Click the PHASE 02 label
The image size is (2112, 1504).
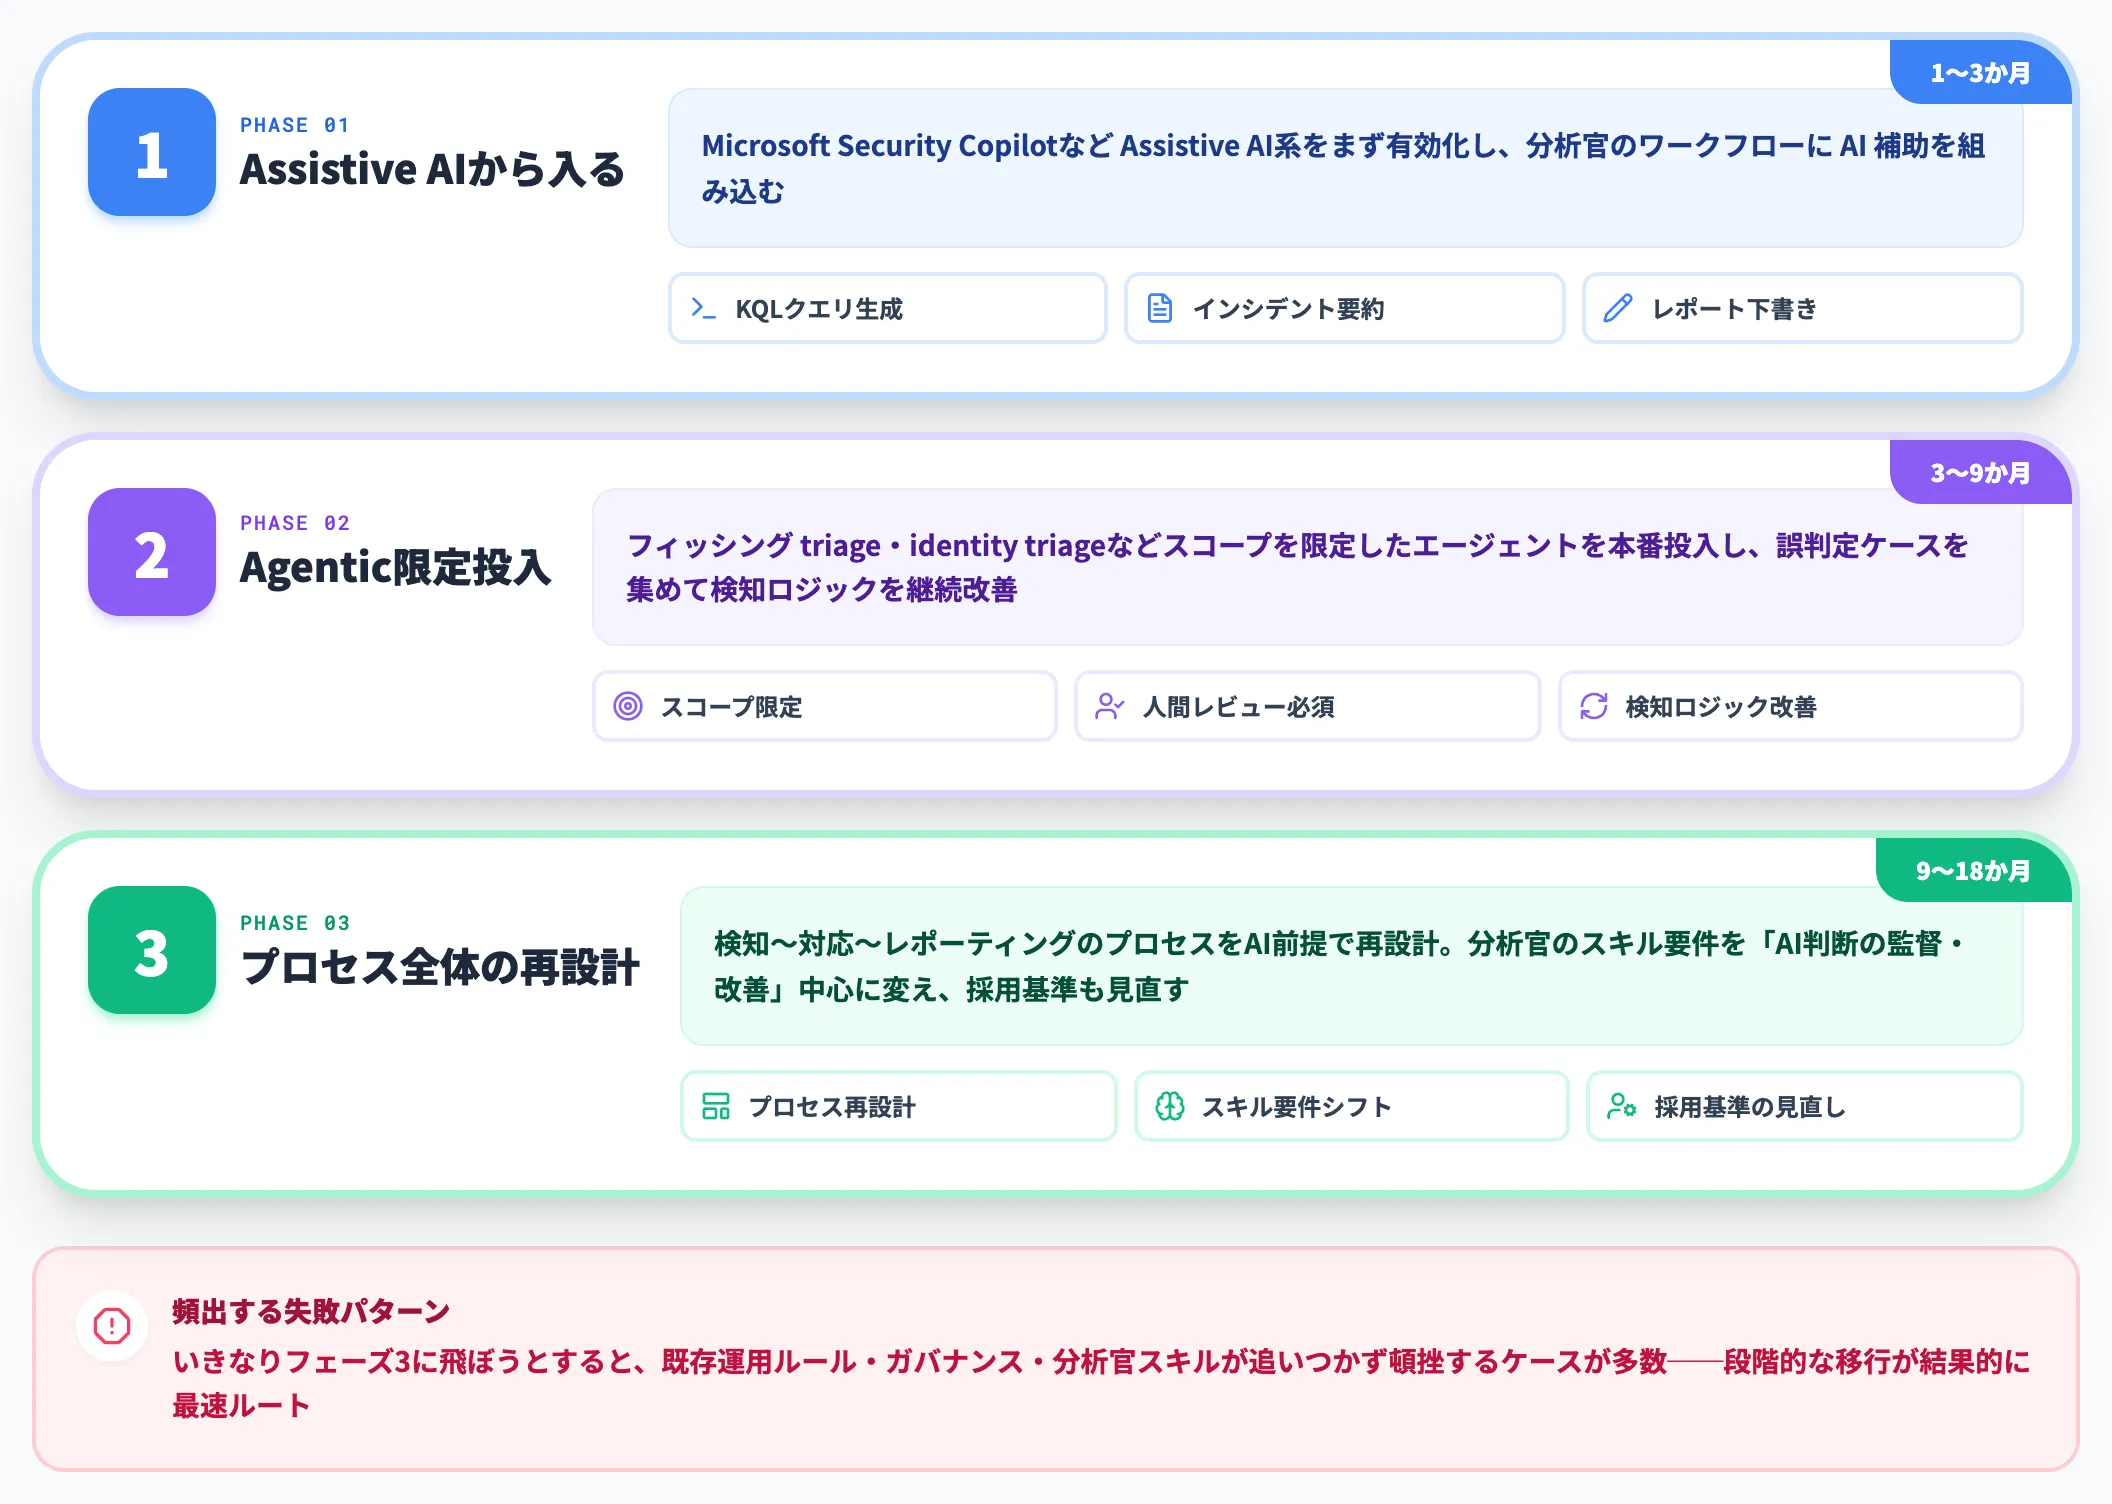(295, 523)
